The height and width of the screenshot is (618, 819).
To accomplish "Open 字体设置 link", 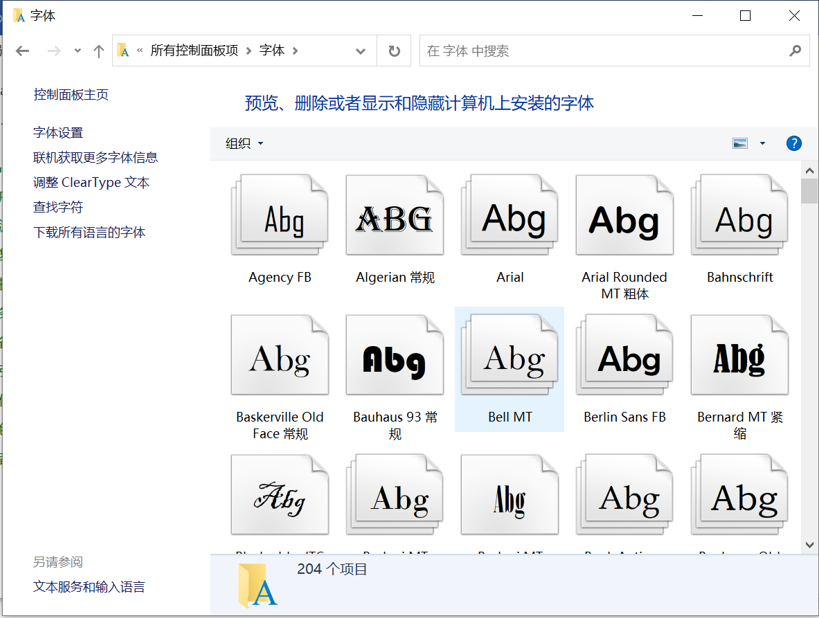I will tap(58, 133).
